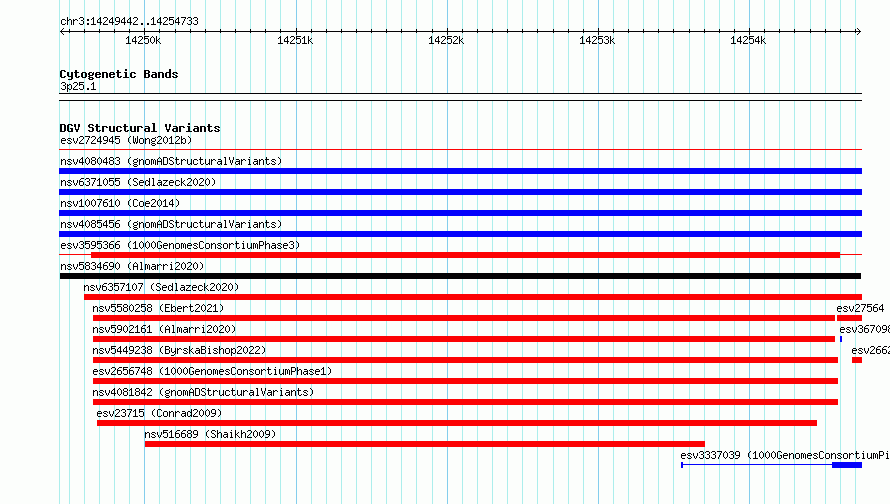Click the esv27564 variant label

pos(860,308)
